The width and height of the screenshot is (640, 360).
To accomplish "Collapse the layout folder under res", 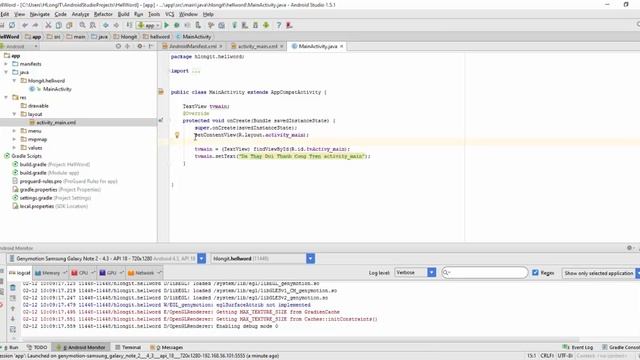I will 14,114.
